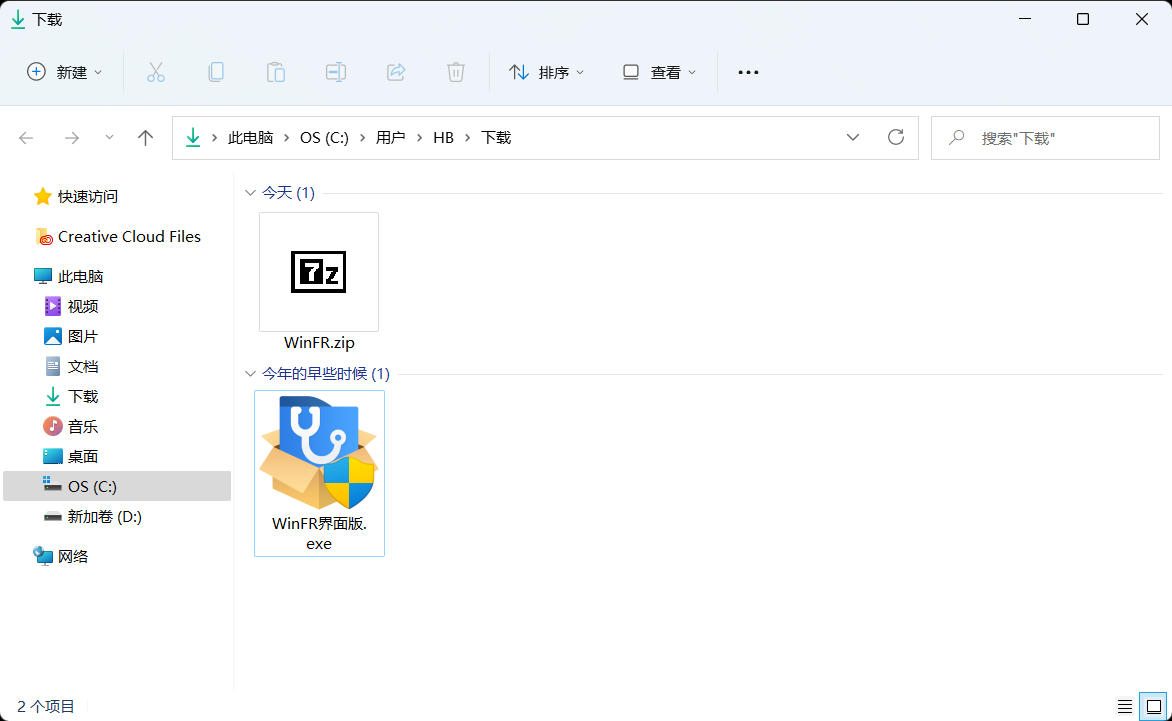Select the WinFR界面版.exe installer icon
The height and width of the screenshot is (721, 1172).
(x=318, y=453)
